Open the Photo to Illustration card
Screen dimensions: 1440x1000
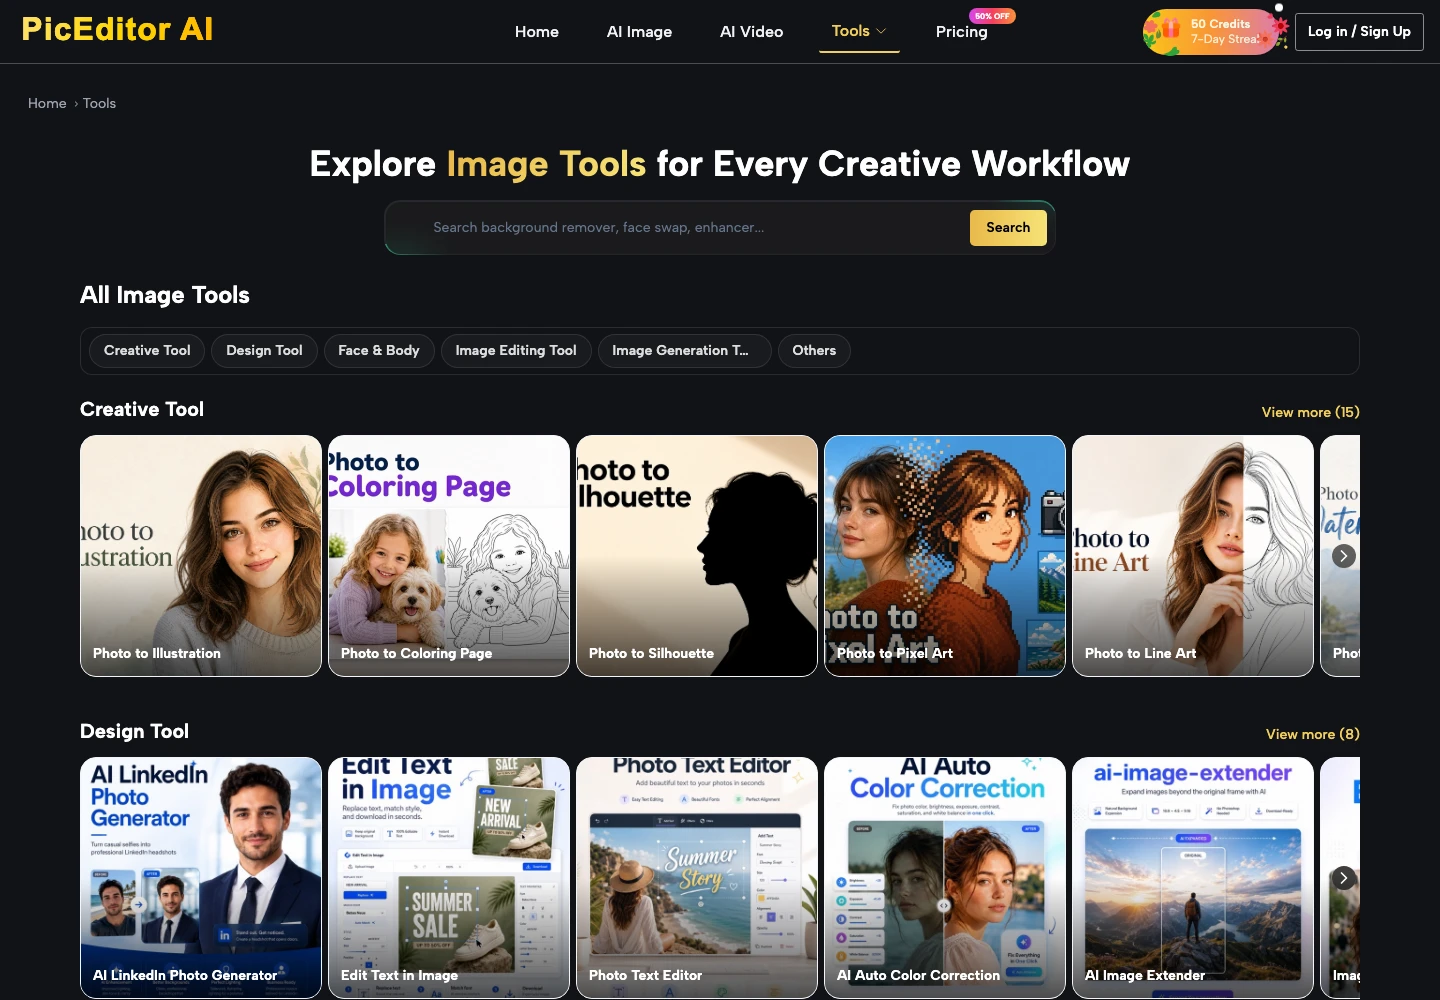(201, 556)
